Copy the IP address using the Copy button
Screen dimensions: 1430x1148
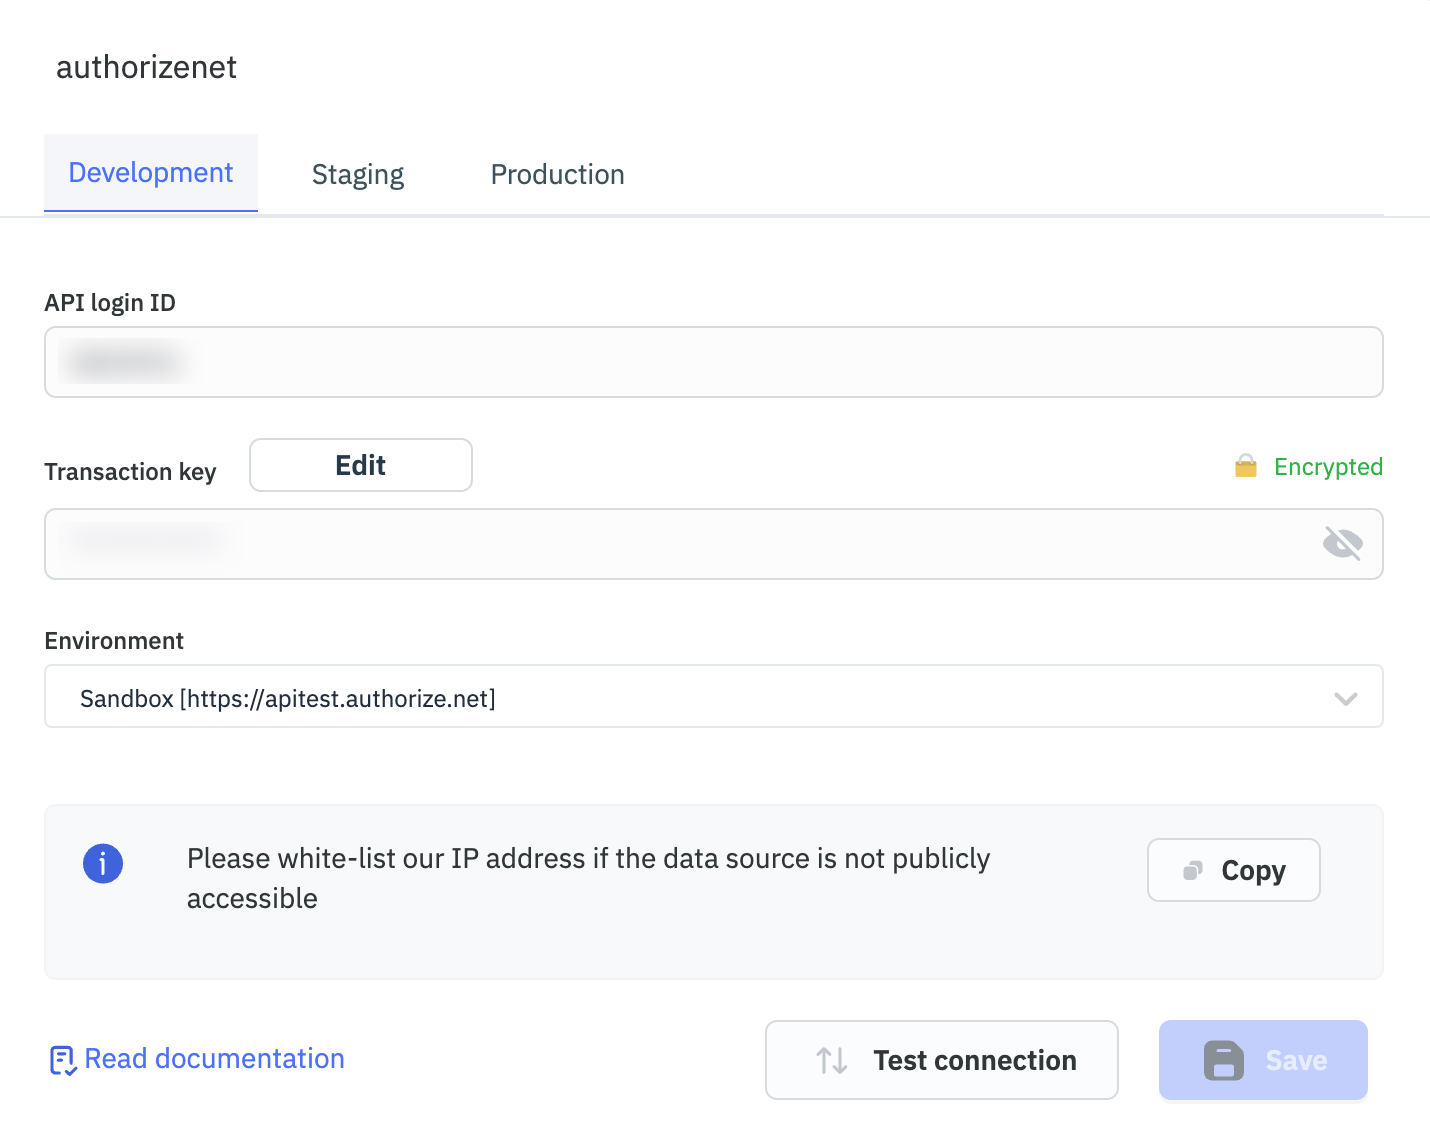pos(1233,870)
